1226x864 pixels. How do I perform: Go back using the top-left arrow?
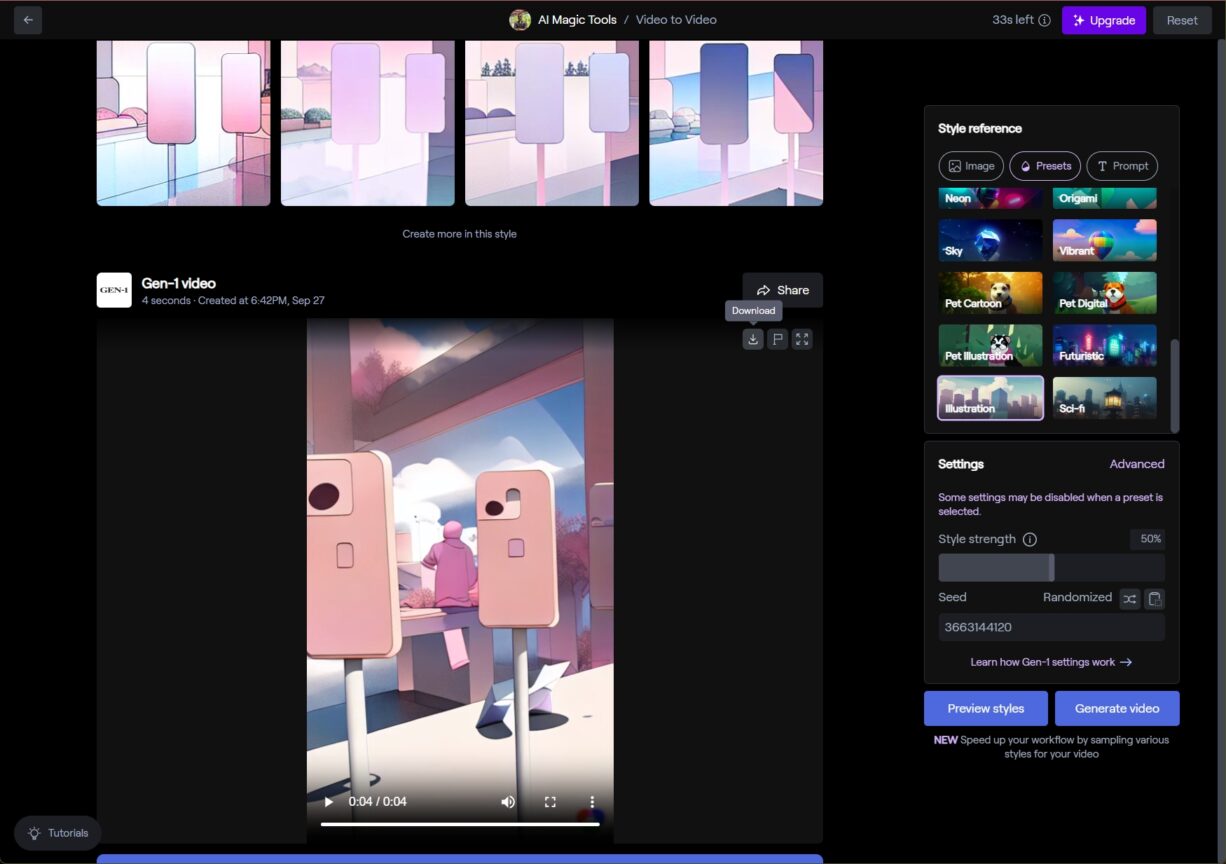click(x=27, y=19)
